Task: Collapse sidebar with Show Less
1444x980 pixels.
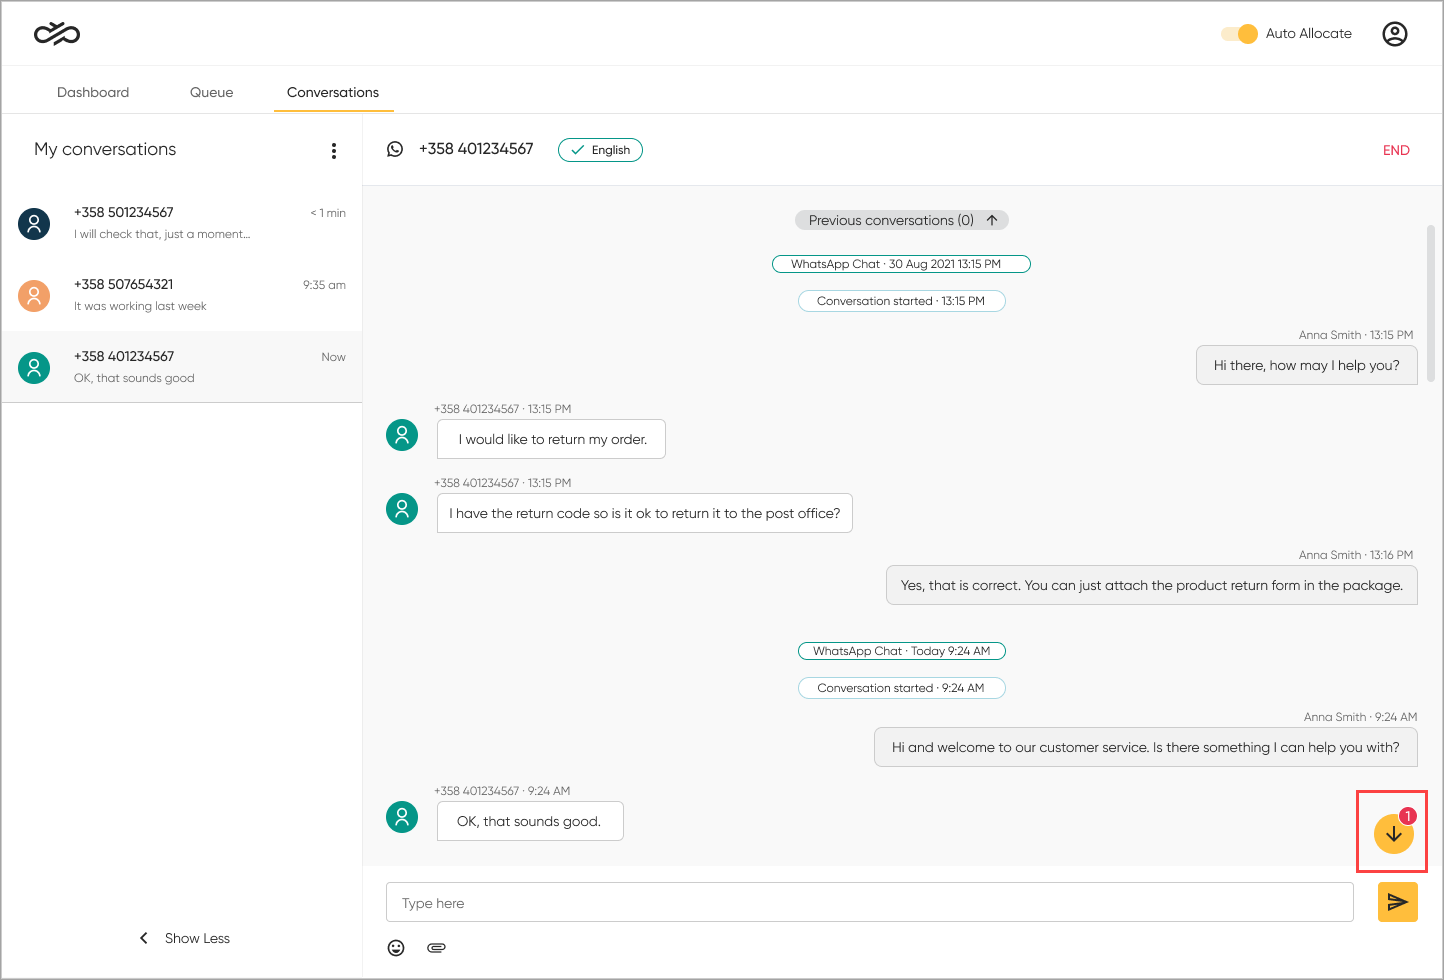Action: [x=185, y=938]
